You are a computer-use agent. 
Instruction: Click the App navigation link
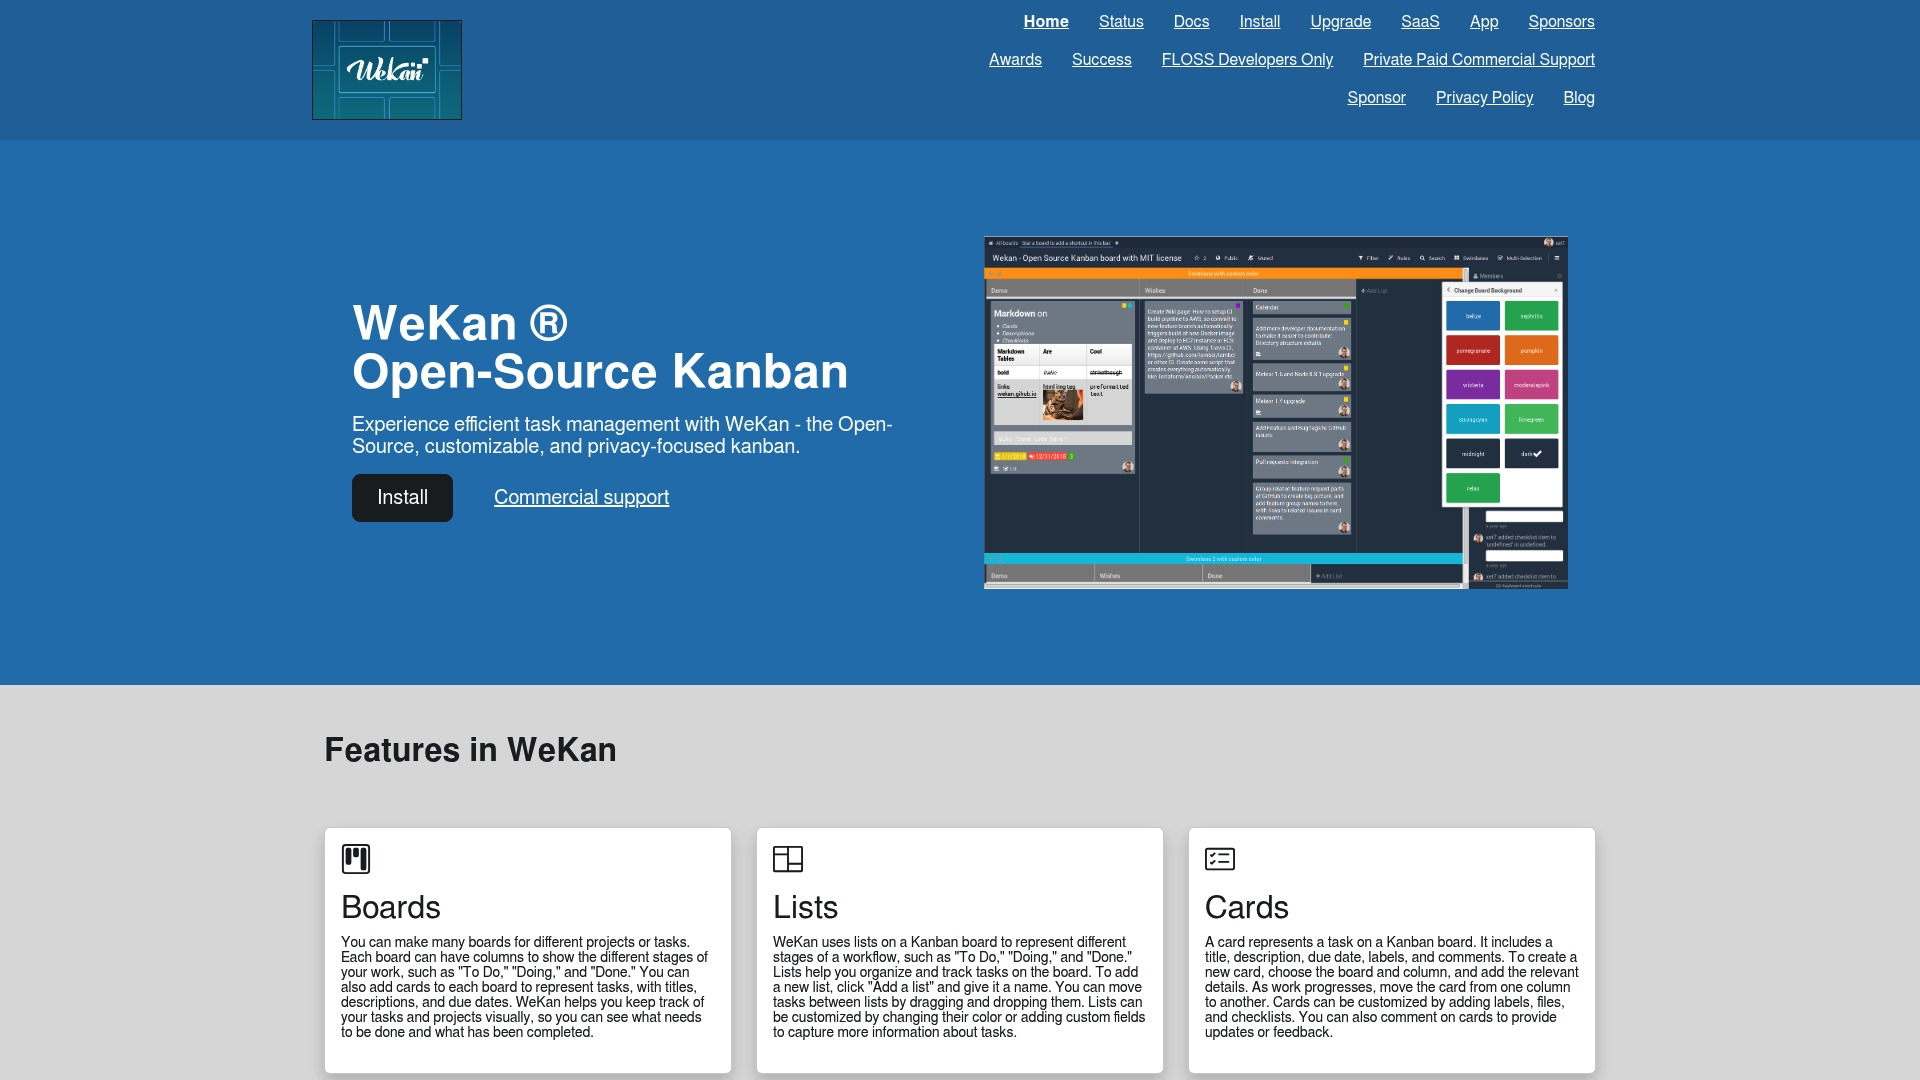tap(1484, 22)
